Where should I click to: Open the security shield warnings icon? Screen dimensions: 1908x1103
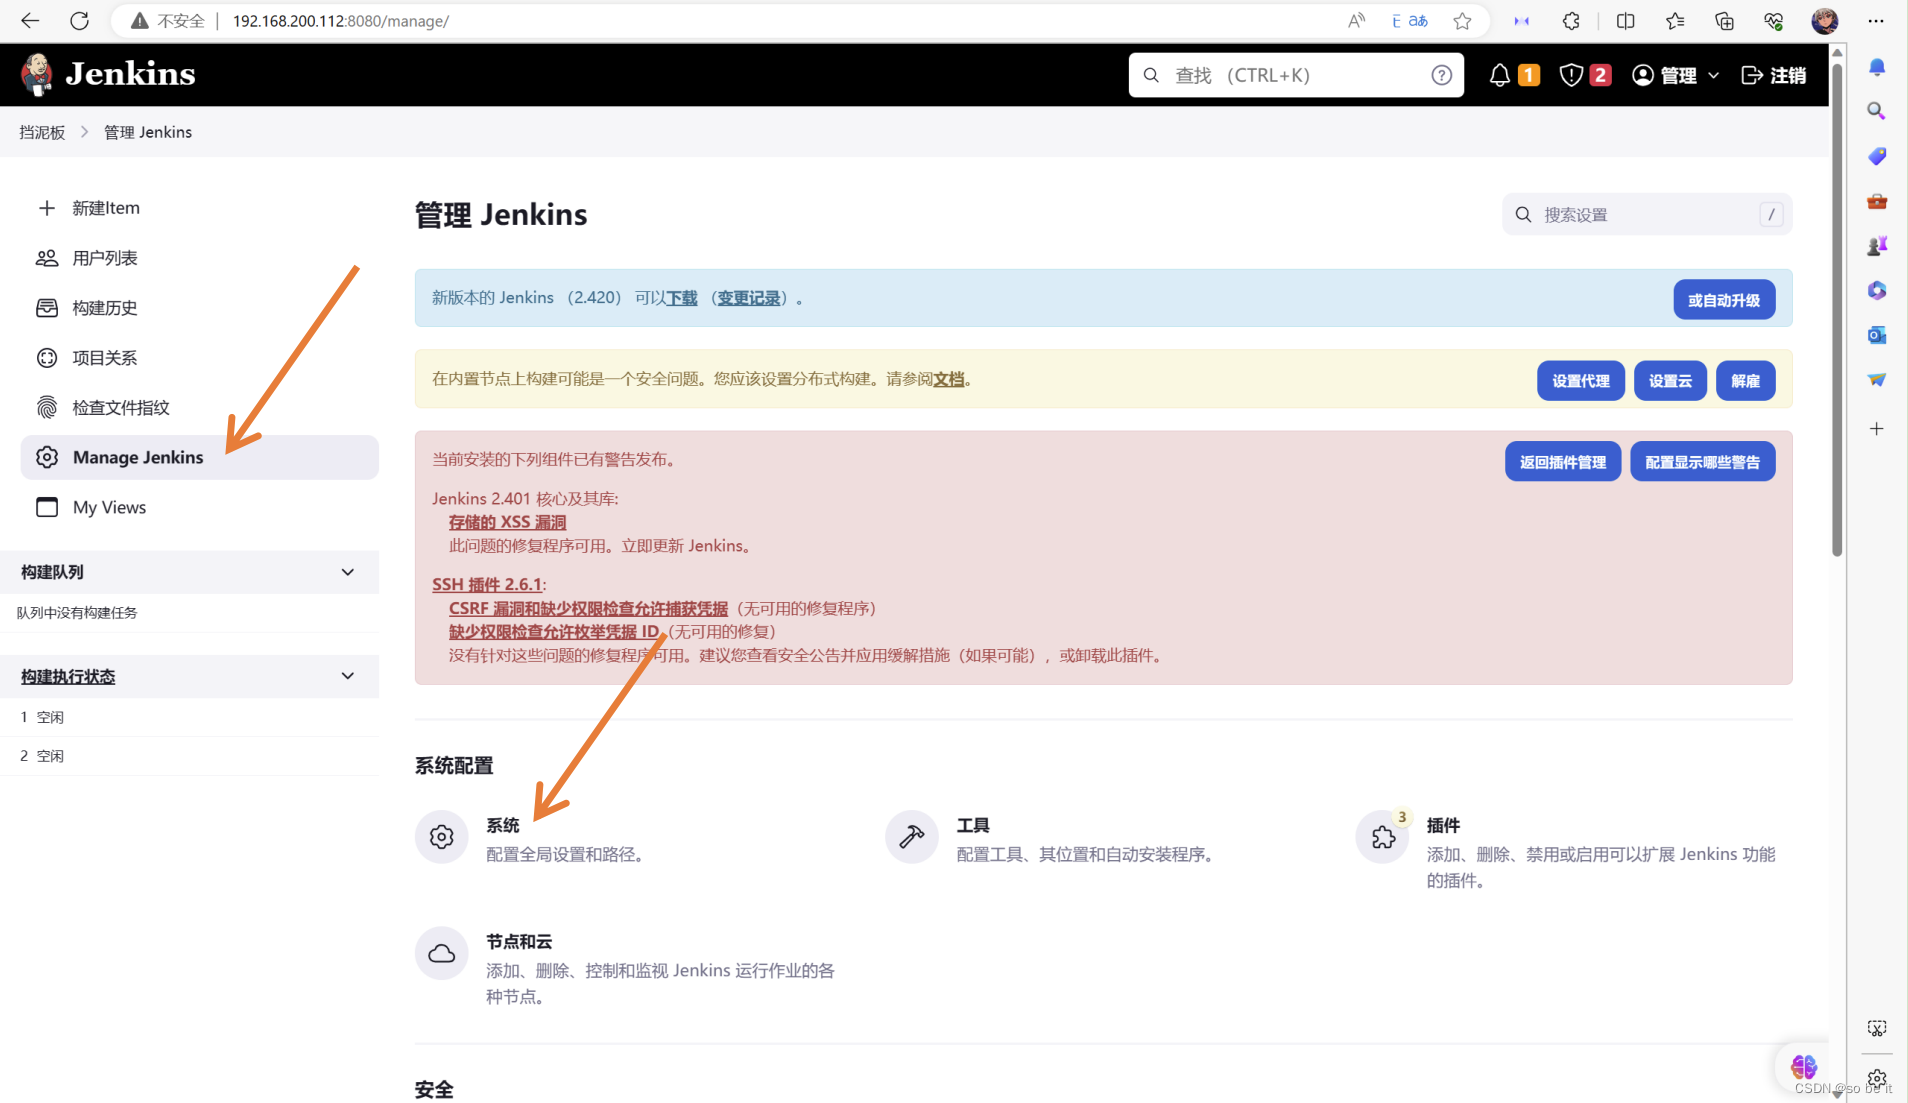(x=1571, y=75)
